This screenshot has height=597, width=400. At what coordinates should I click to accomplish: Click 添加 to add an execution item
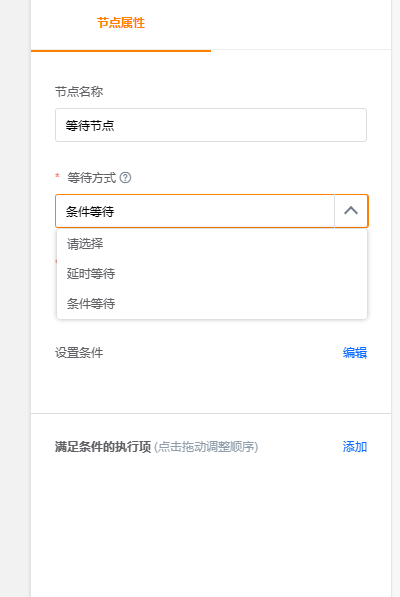coord(354,446)
